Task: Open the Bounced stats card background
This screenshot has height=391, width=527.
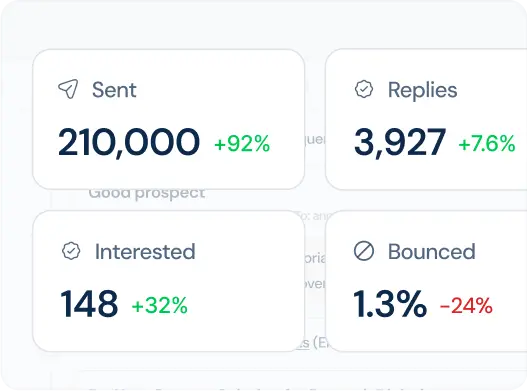Action: click(426, 281)
